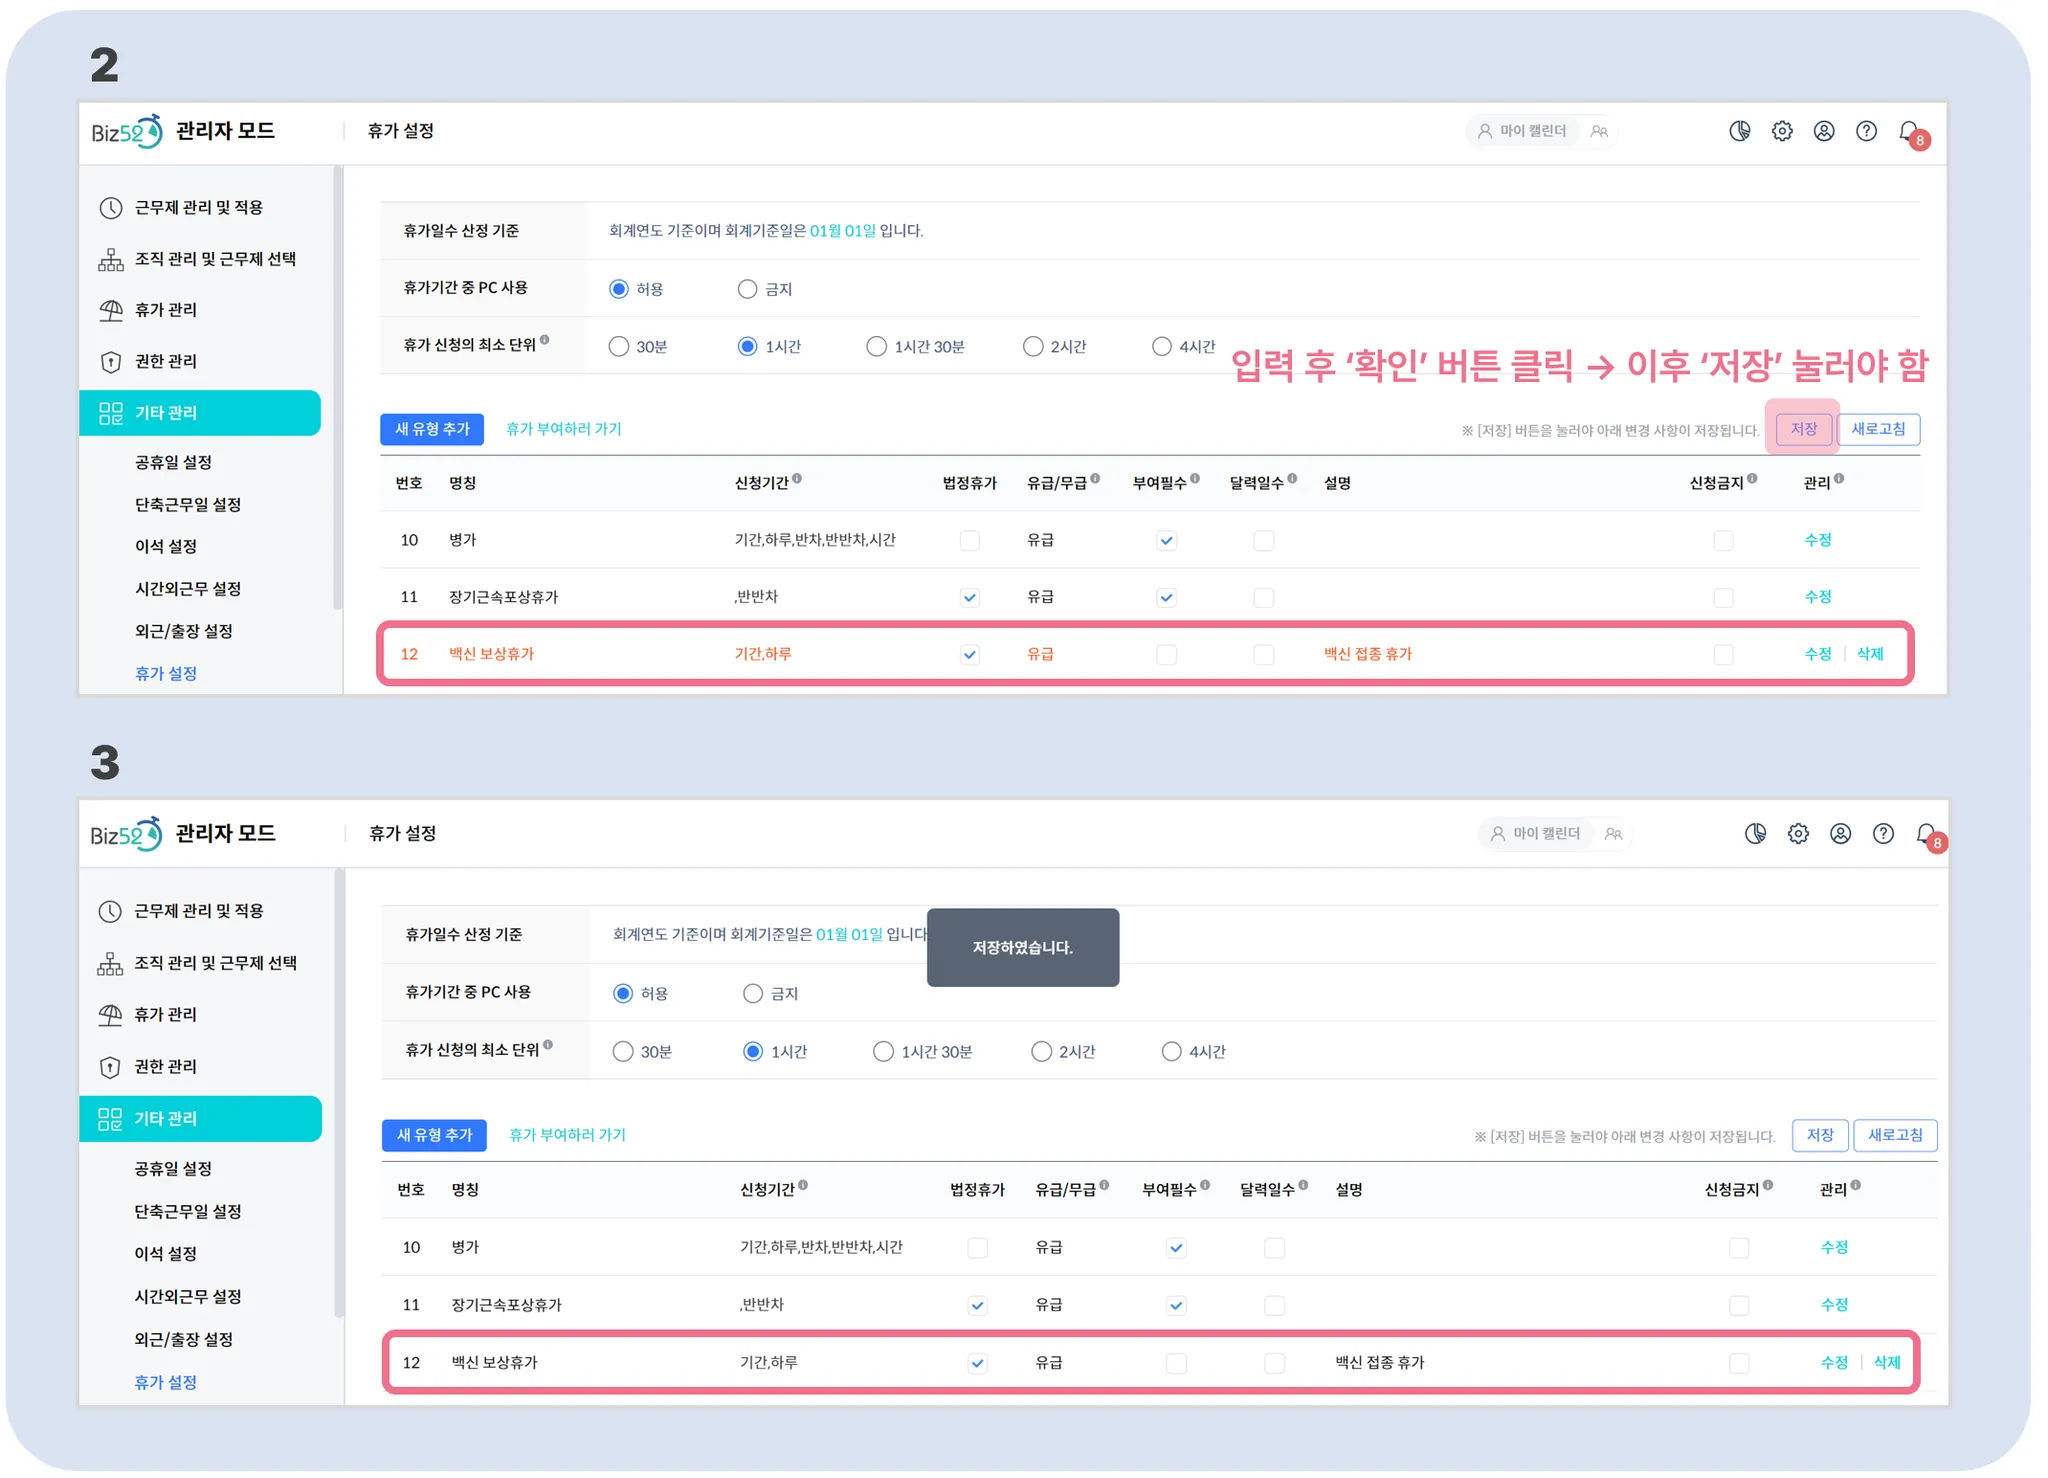The width and height of the screenshot is (2048, 1478).
Task: Toggle 부여필수 checkbox for 장기근속포상휴가 in top table
Action: [x=1166, y=598]
